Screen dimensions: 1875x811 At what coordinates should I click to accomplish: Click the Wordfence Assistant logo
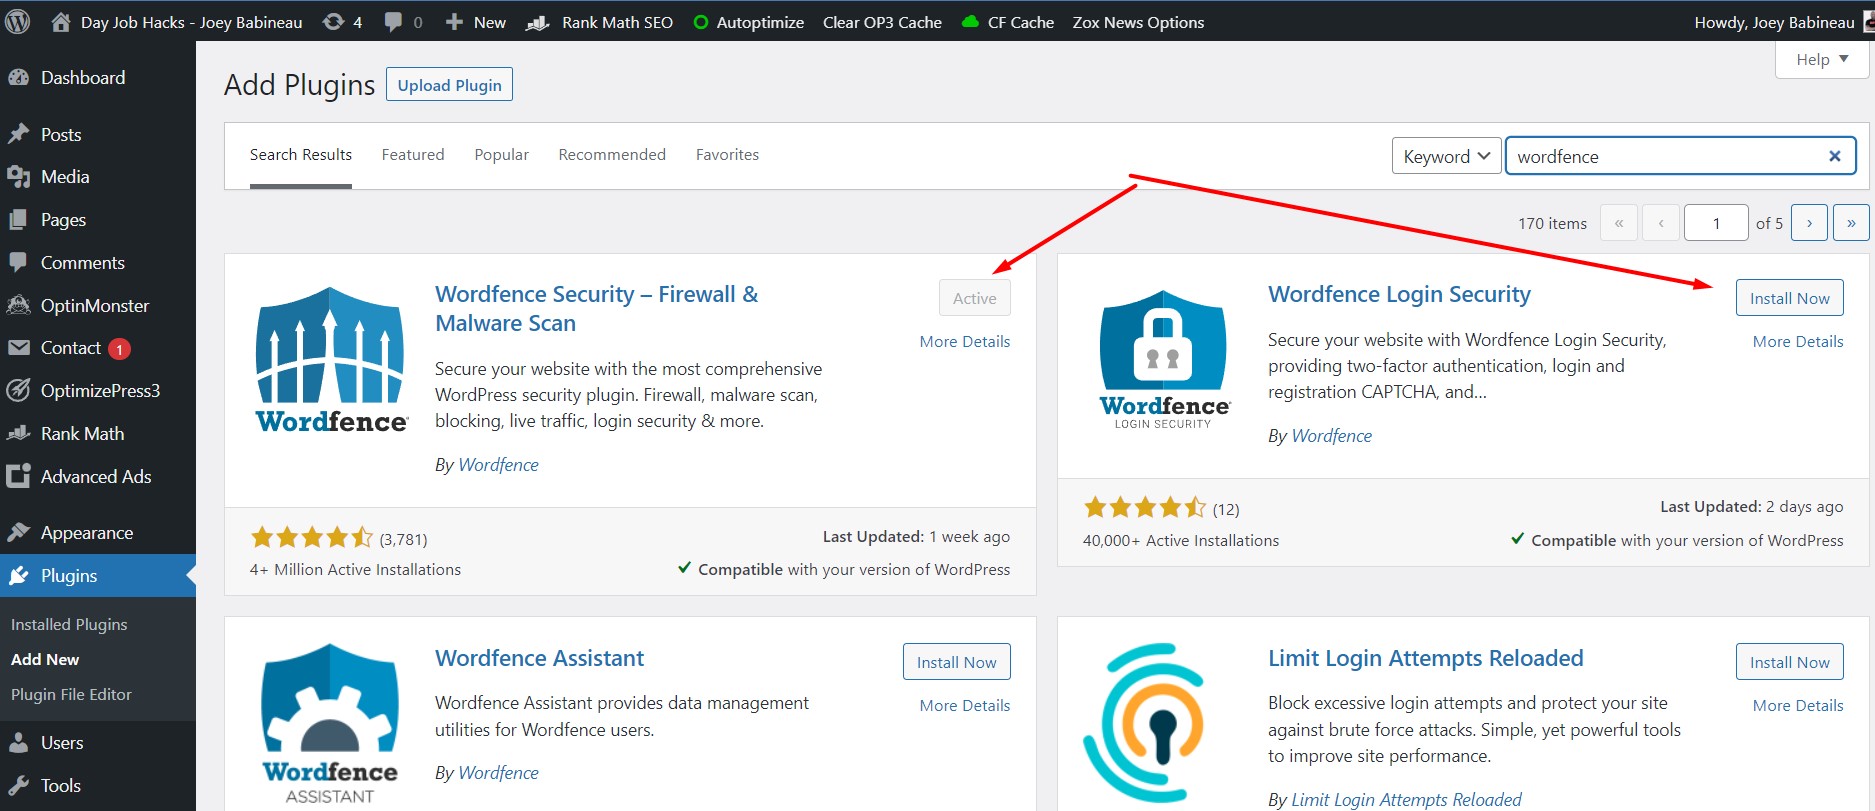point(330,724)
